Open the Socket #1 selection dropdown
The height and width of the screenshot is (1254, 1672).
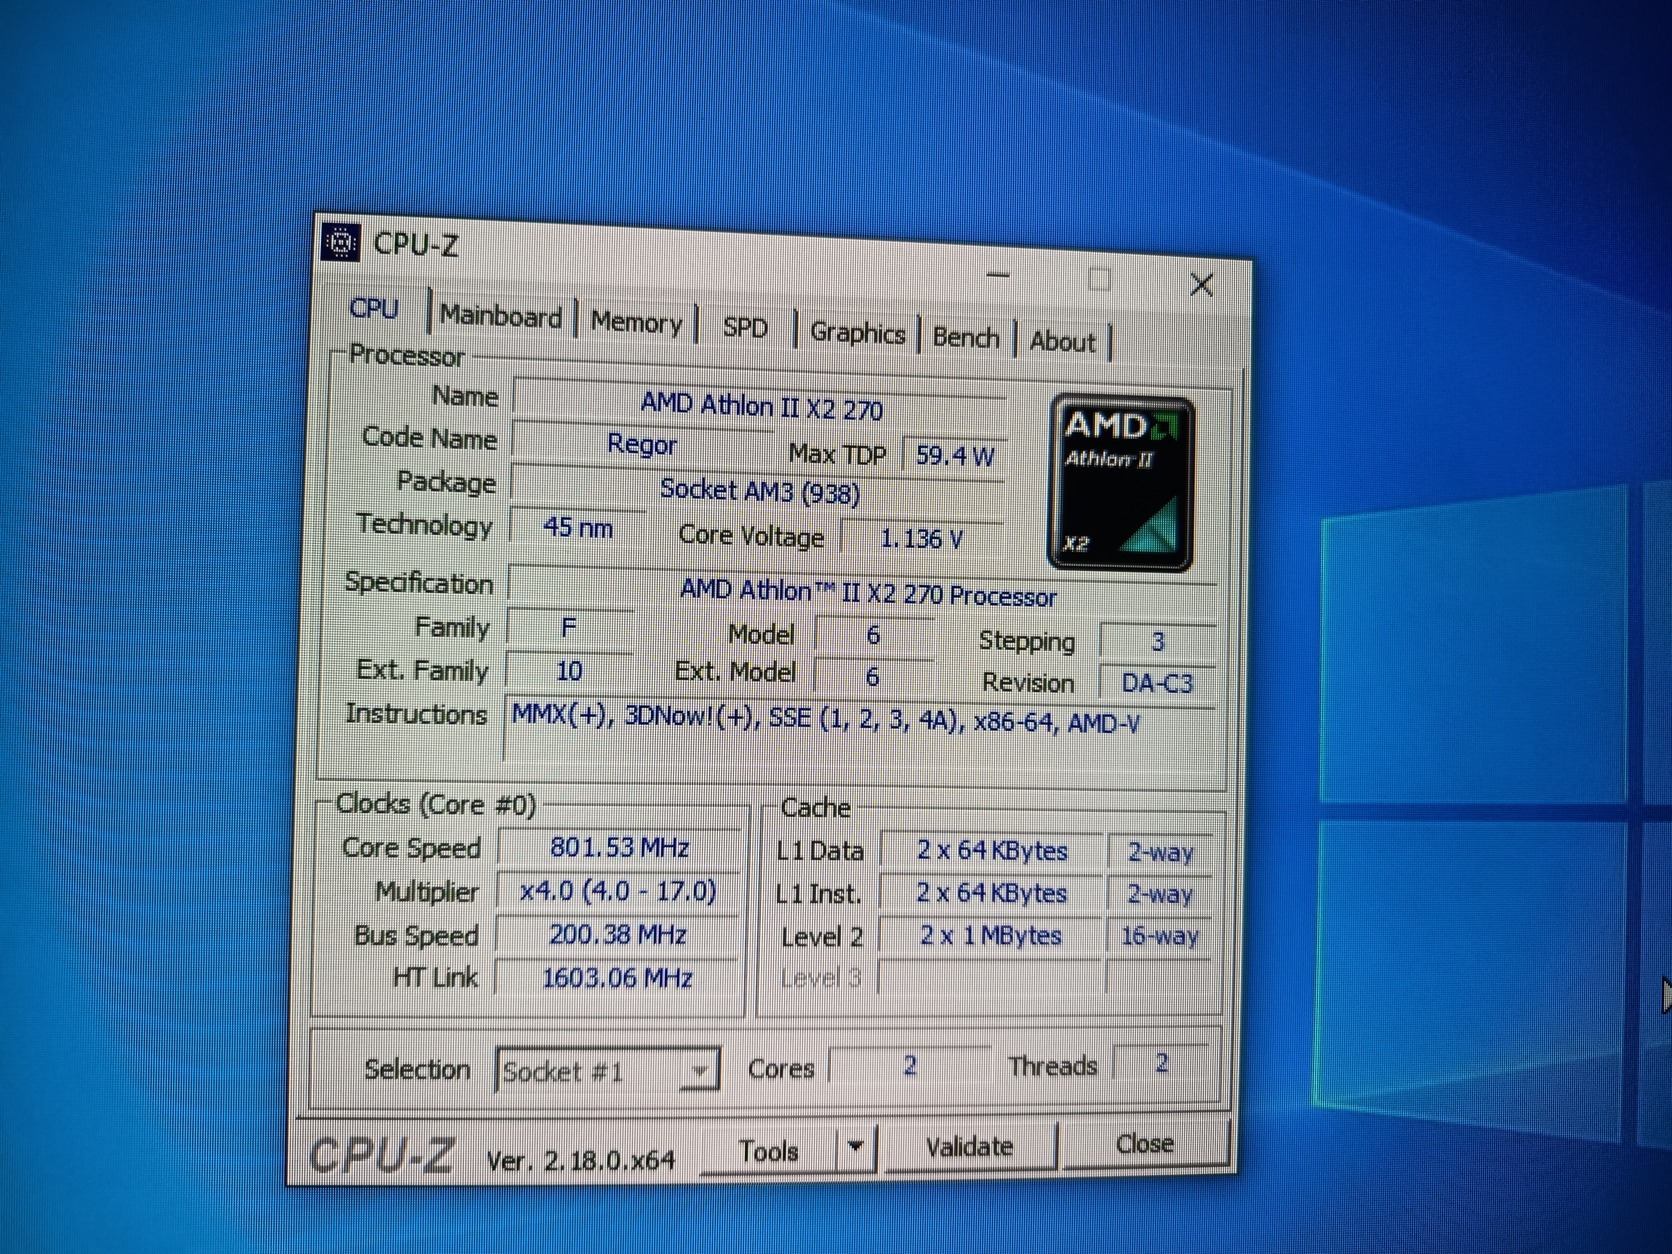click(607, 1071)
